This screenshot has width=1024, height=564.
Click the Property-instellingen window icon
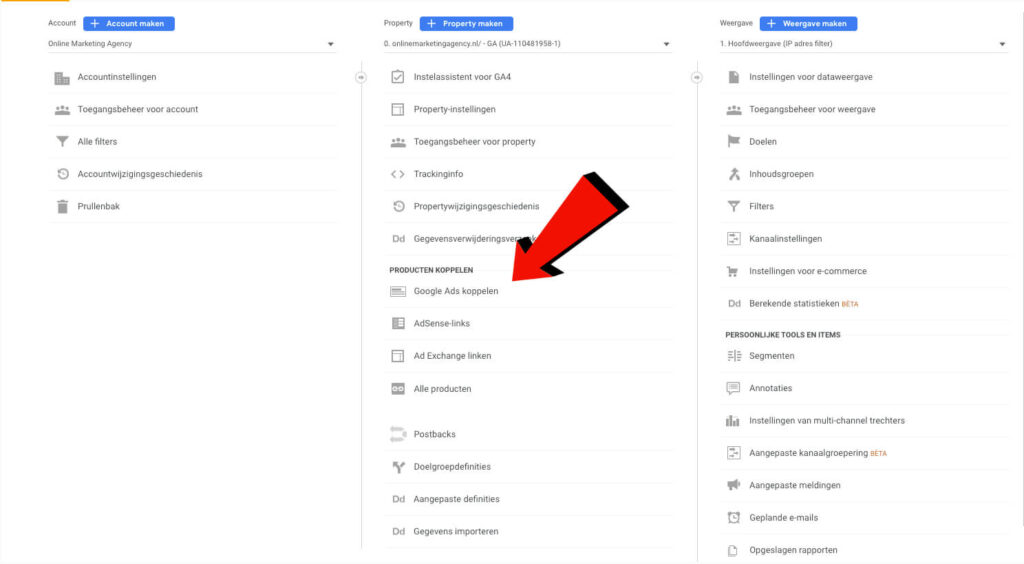coord(398,110)
